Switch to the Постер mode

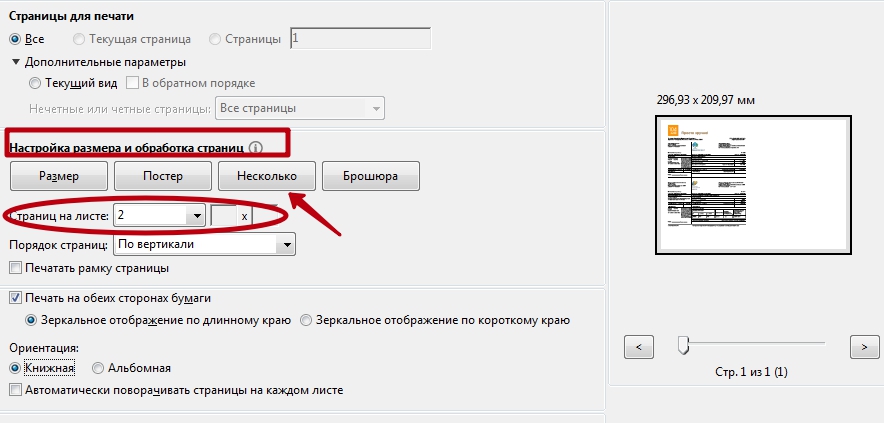point(162,176)
